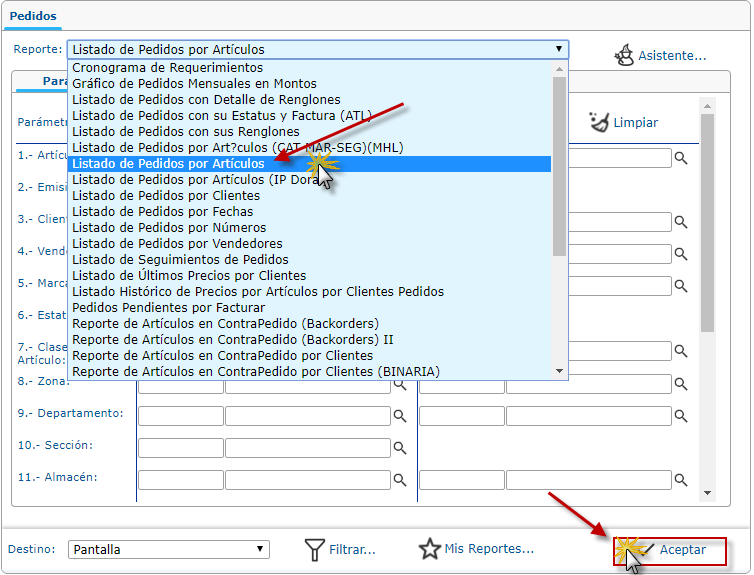Choose Listado de Pedidos por Vendedores

310,244
